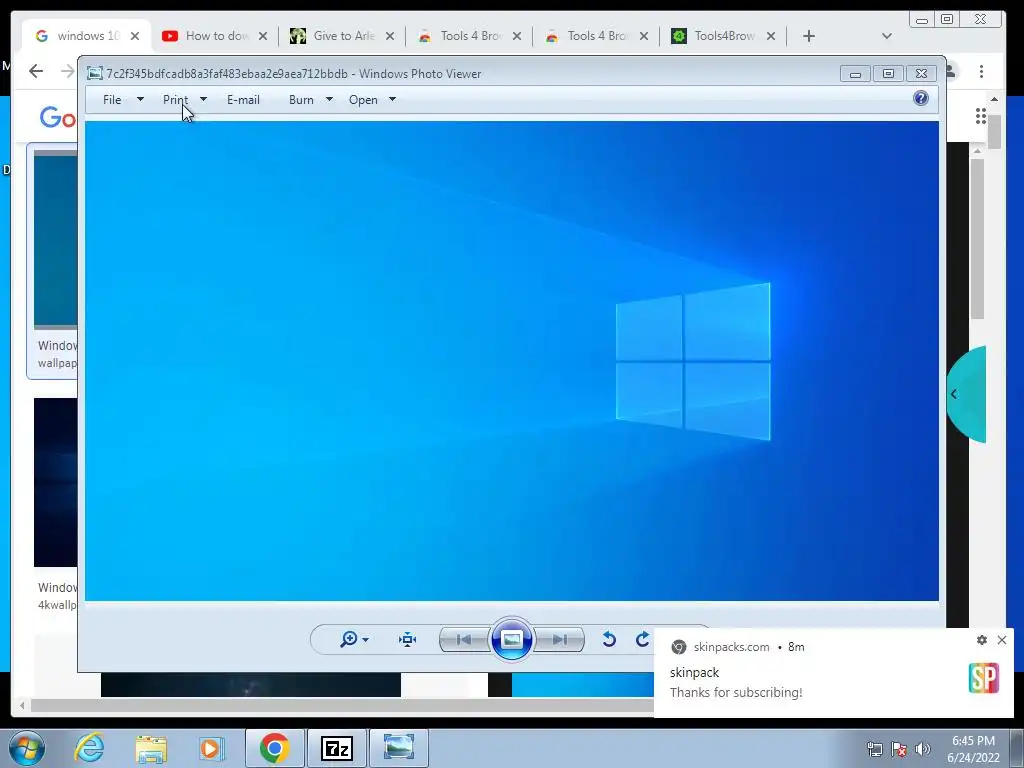Switch to the Tools4Brow tab

click(x=723, y=36)
